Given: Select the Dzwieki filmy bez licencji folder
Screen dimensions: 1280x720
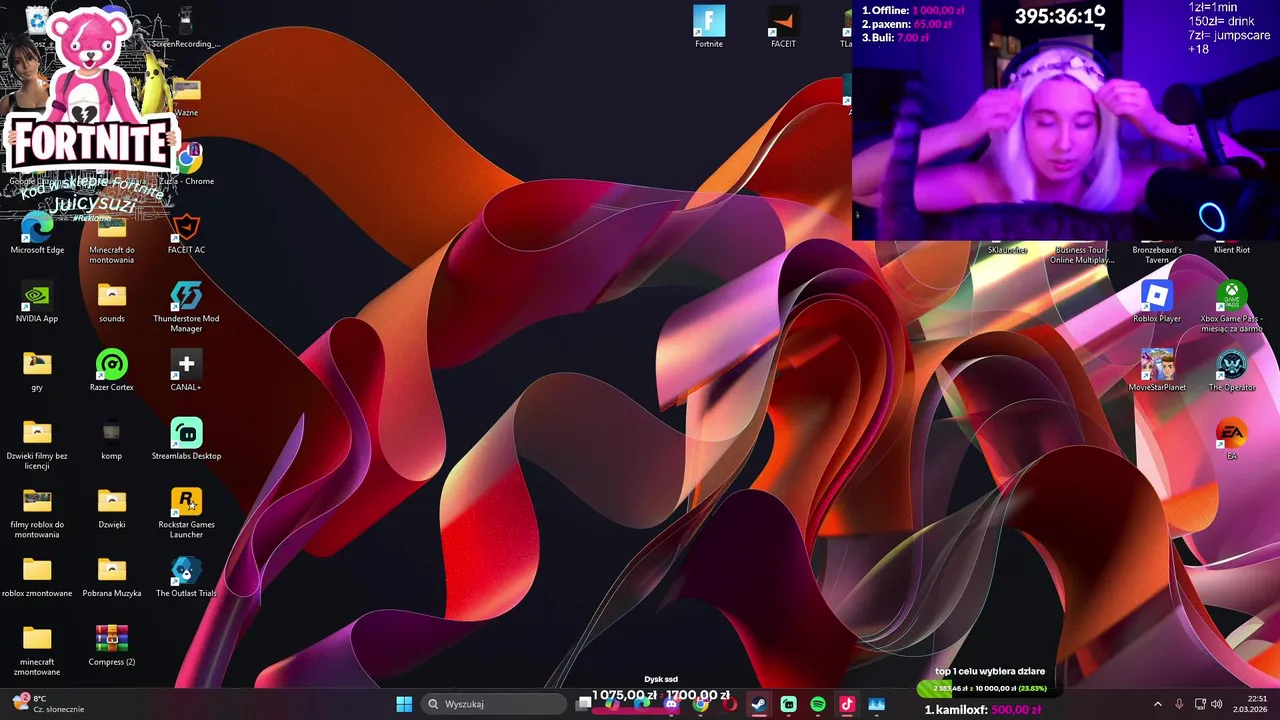Looking at the screenshot, I should coord(37,444).
